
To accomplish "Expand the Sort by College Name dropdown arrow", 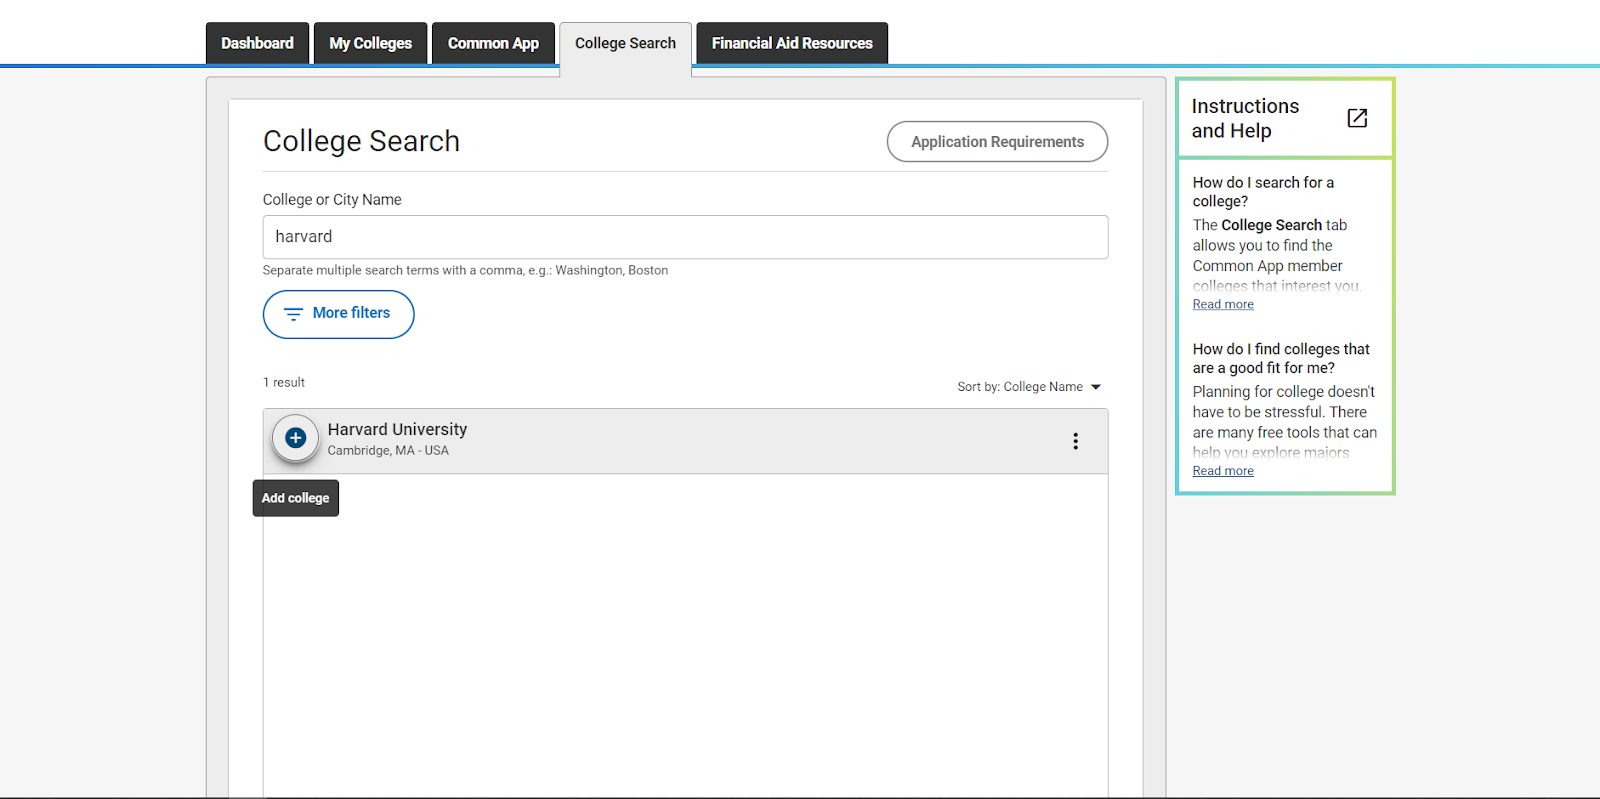I will (x=1096, y=387).
